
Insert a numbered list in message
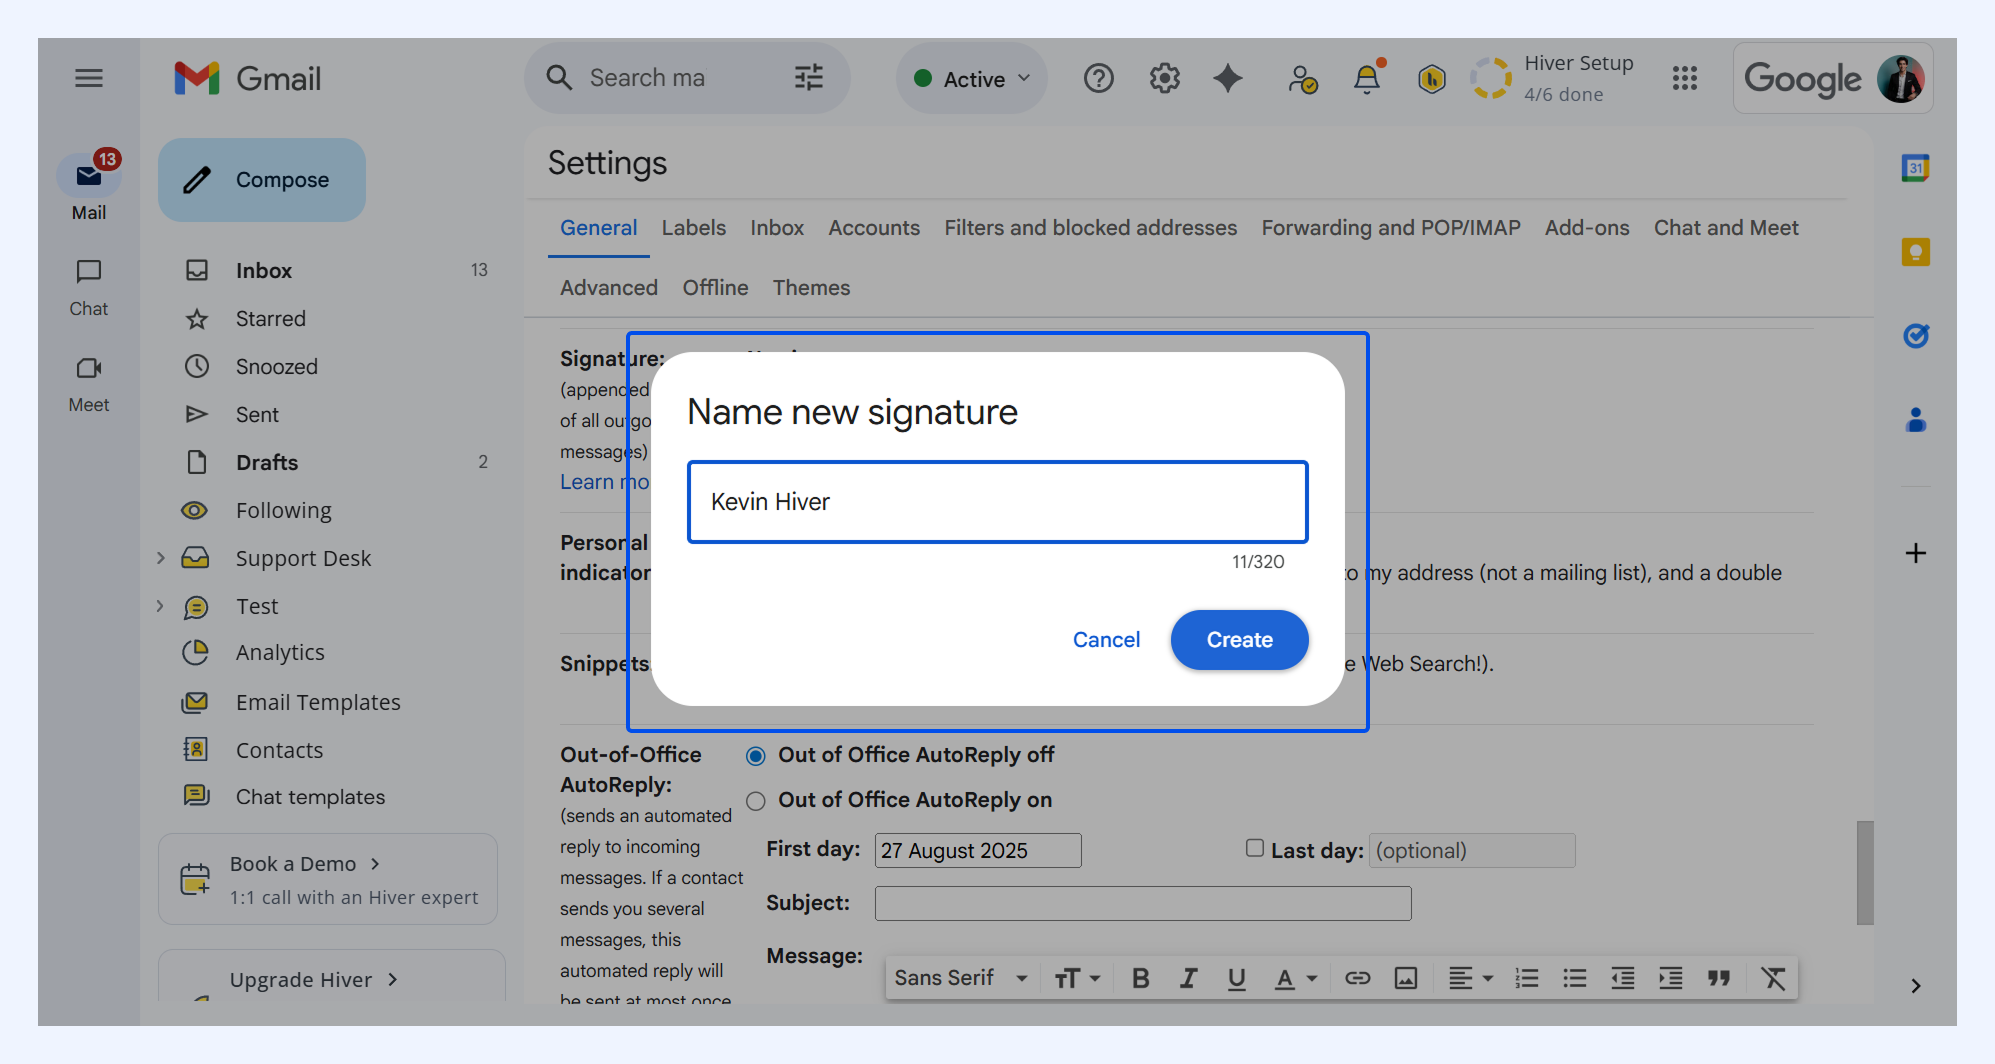click(x=1527, y=978)
